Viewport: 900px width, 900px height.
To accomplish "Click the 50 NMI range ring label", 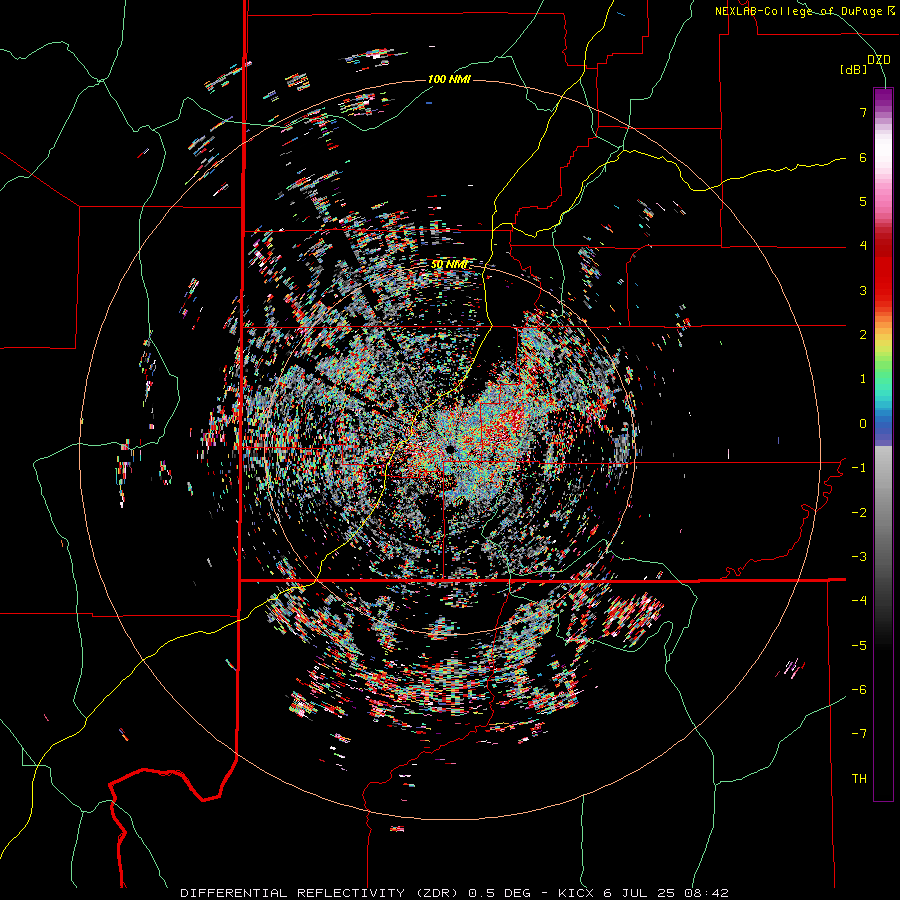I will coord(449,264).
